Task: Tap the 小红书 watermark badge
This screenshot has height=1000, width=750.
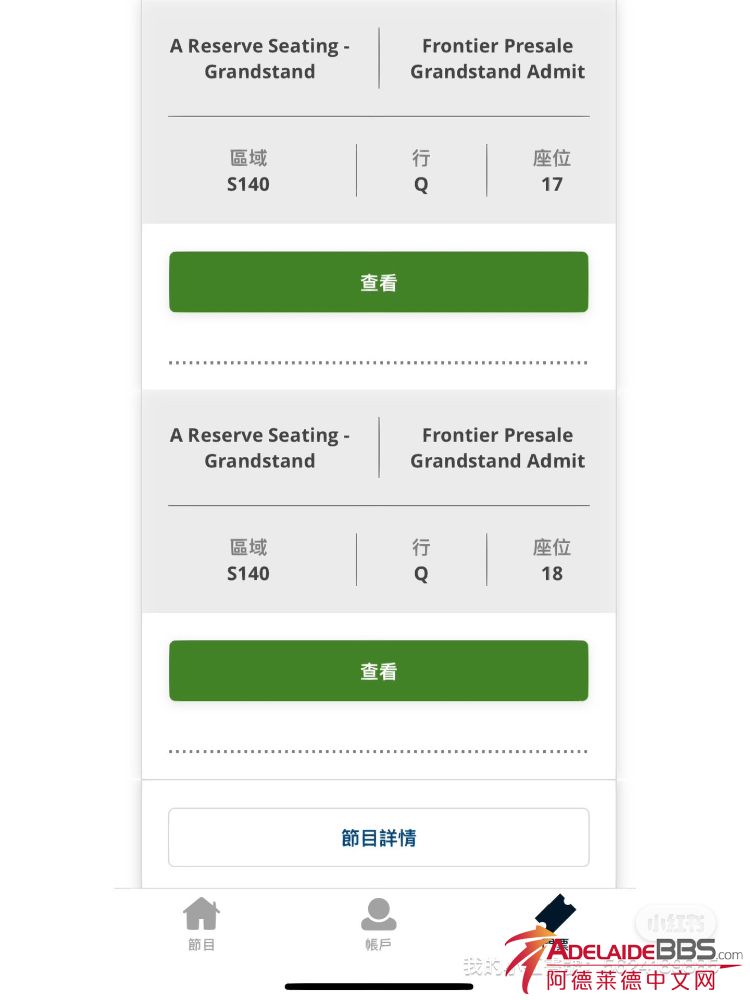Action: coord(669,922)
